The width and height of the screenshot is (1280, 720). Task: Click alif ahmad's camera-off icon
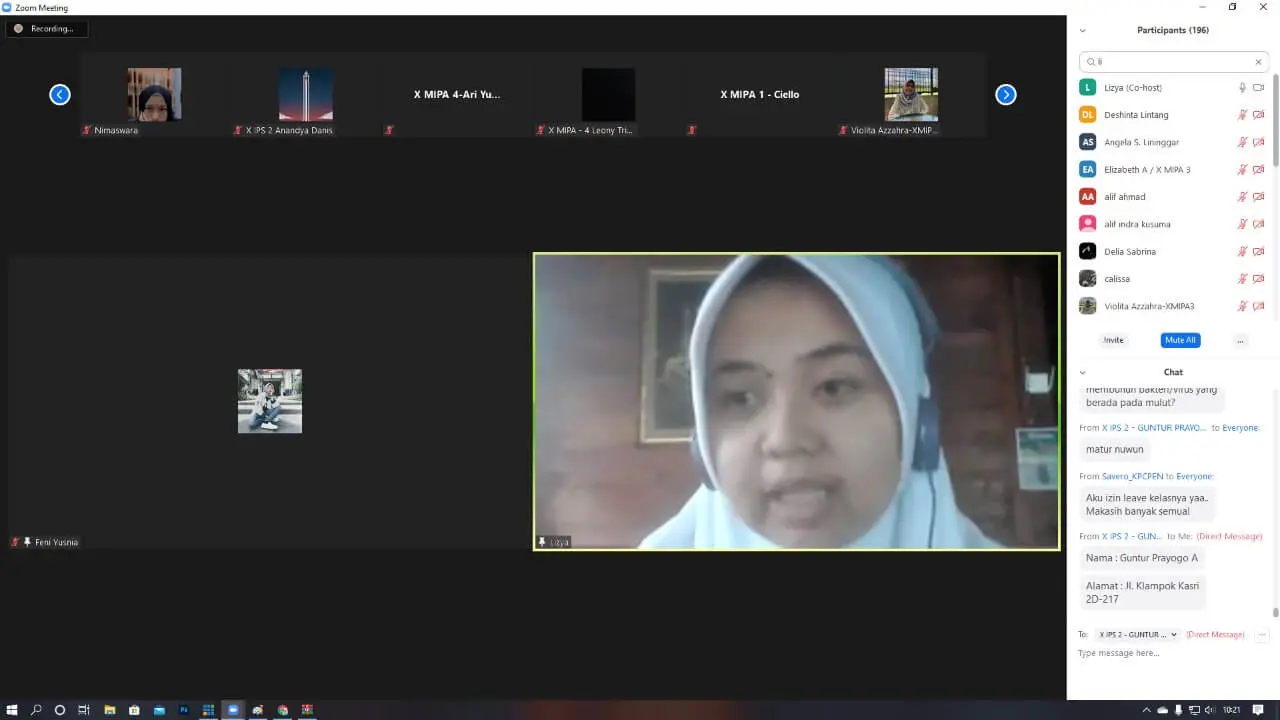coord(1259,197)
